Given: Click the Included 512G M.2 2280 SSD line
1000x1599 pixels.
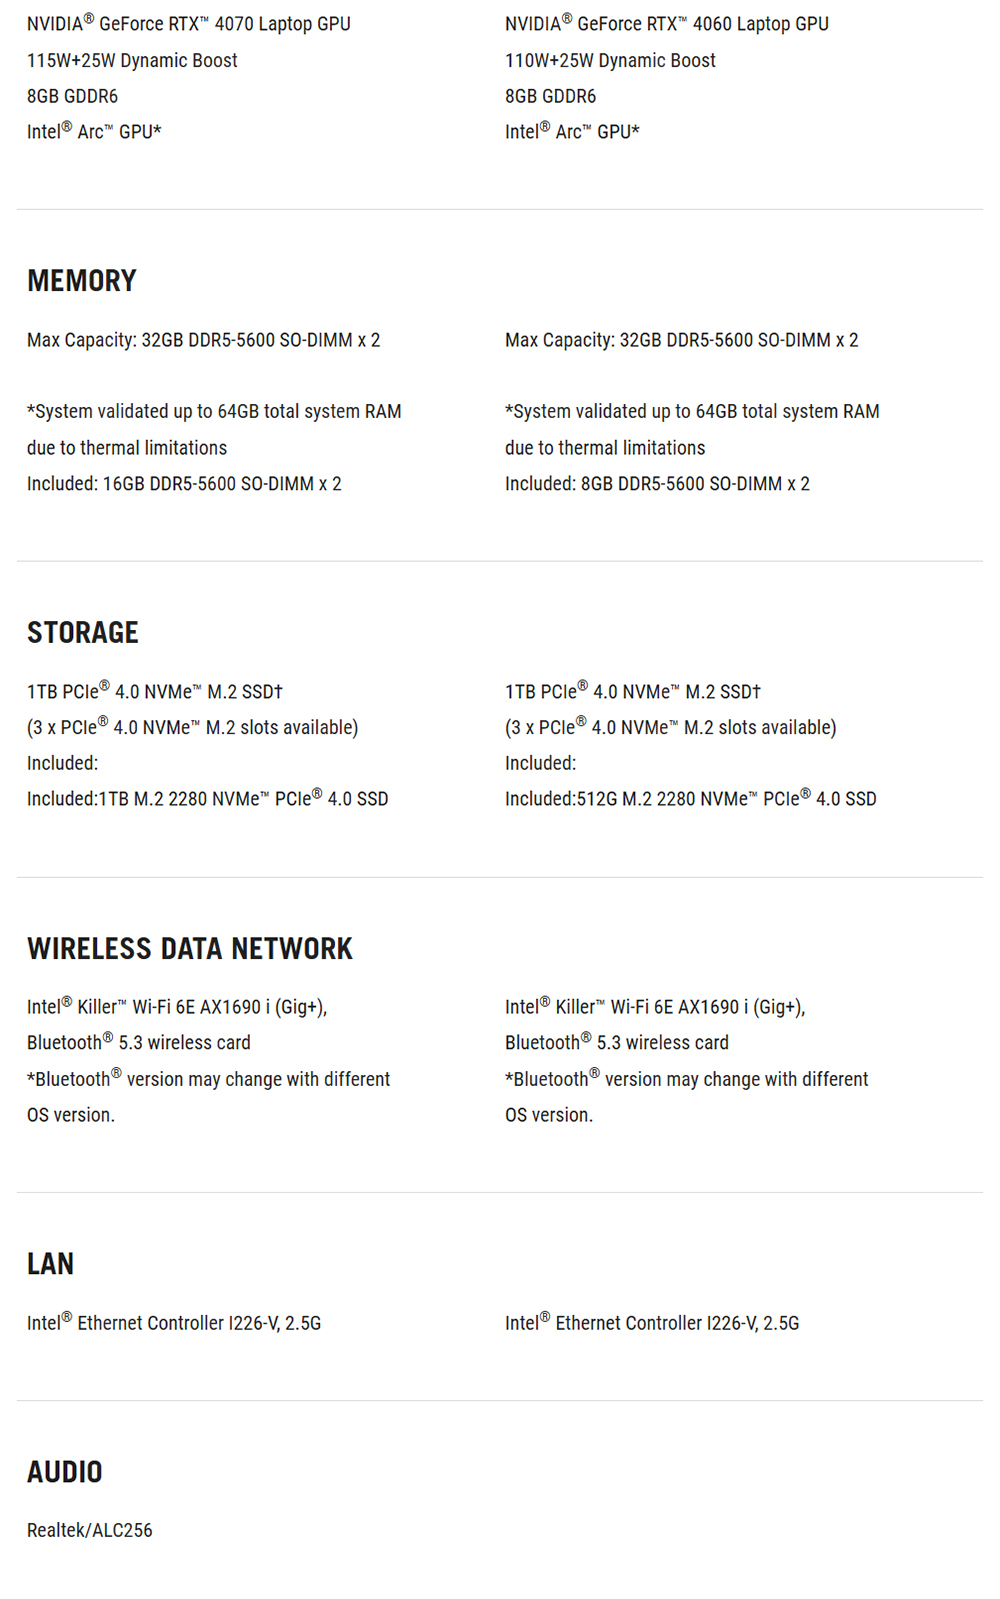Looking at the screenshot, I should point(691,799).
